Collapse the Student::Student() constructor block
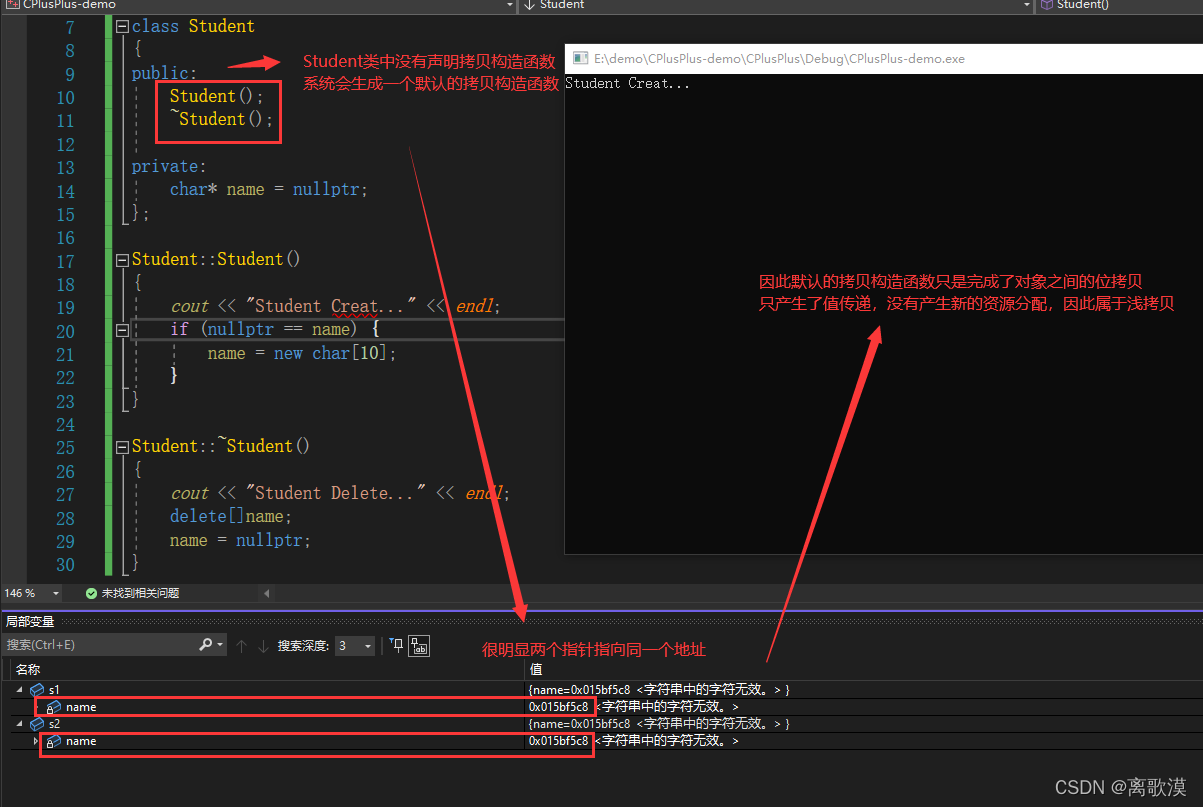 pyautogui.click(x=122, y=260)
